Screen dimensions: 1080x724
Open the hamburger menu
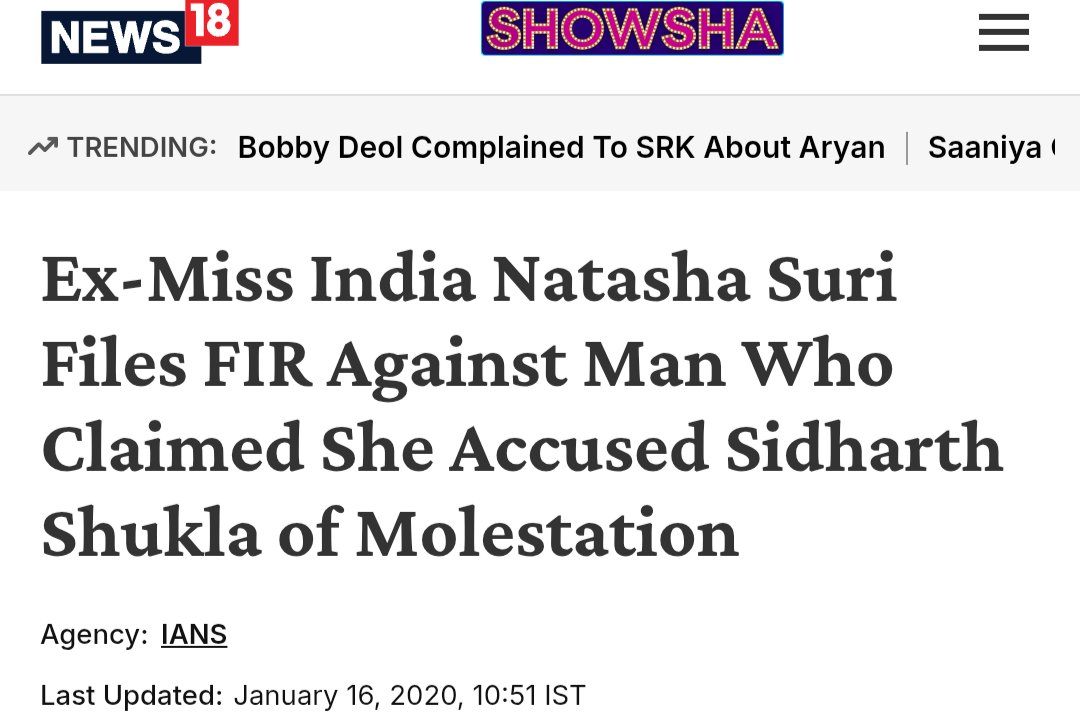1003,33
